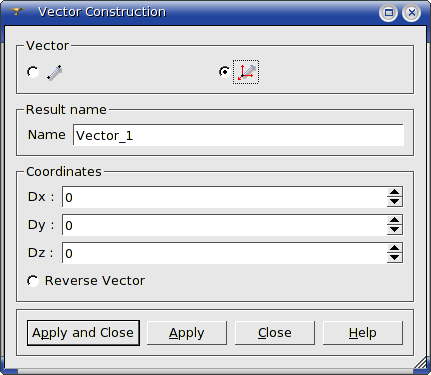431x375 pixels.
Task: Focus the Name field containing Vector_1
Action: pos(238,135)
